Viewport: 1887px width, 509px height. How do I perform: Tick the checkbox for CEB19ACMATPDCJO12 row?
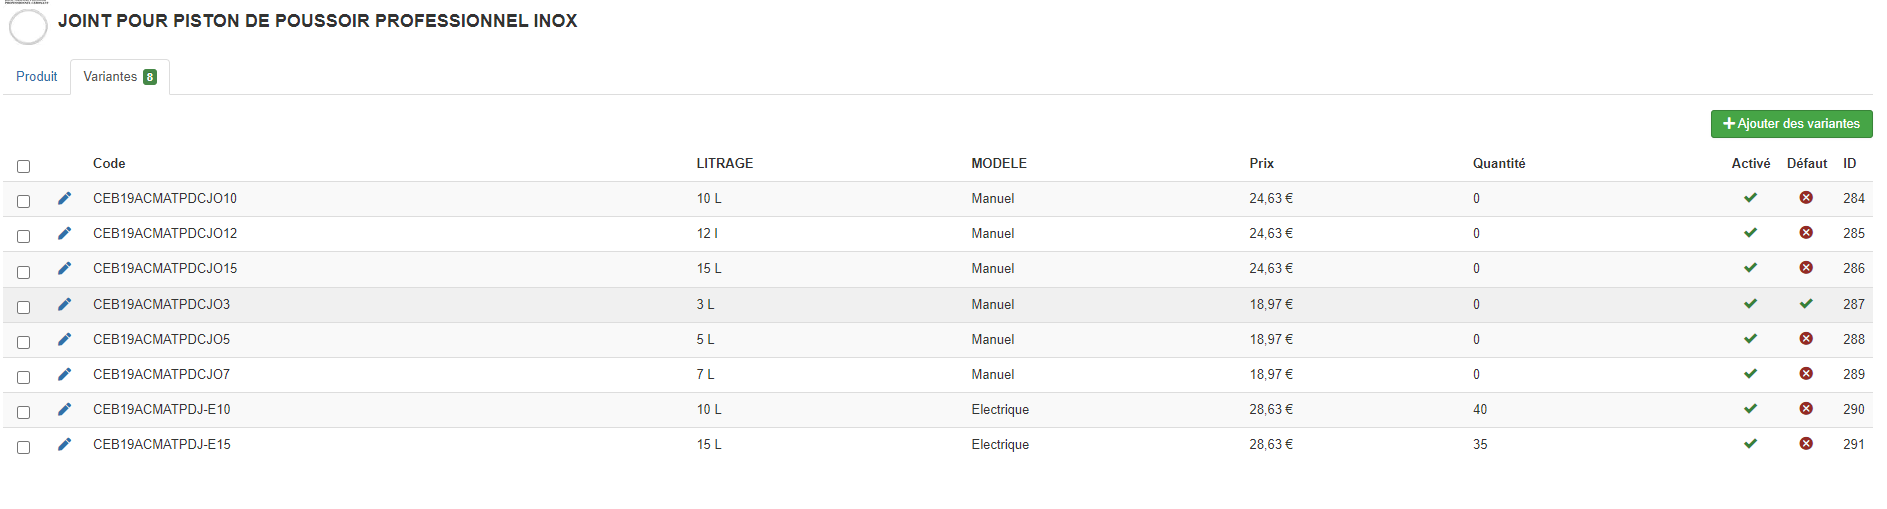[24, 236]
